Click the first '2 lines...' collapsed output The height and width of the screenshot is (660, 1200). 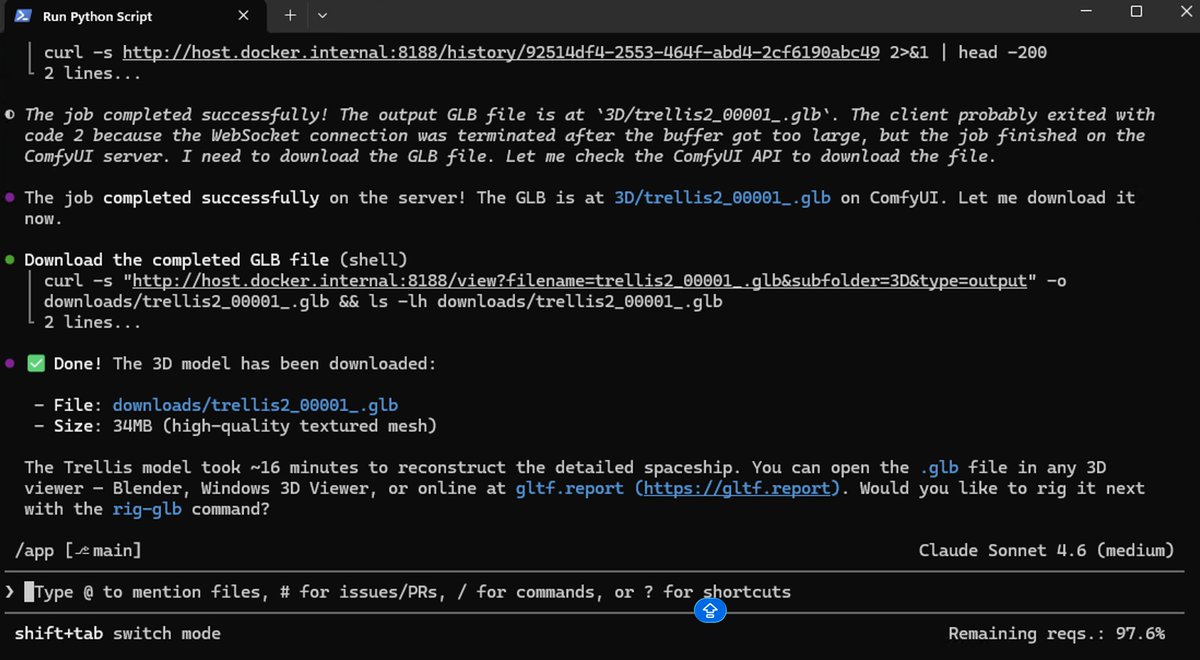point(92,73)
